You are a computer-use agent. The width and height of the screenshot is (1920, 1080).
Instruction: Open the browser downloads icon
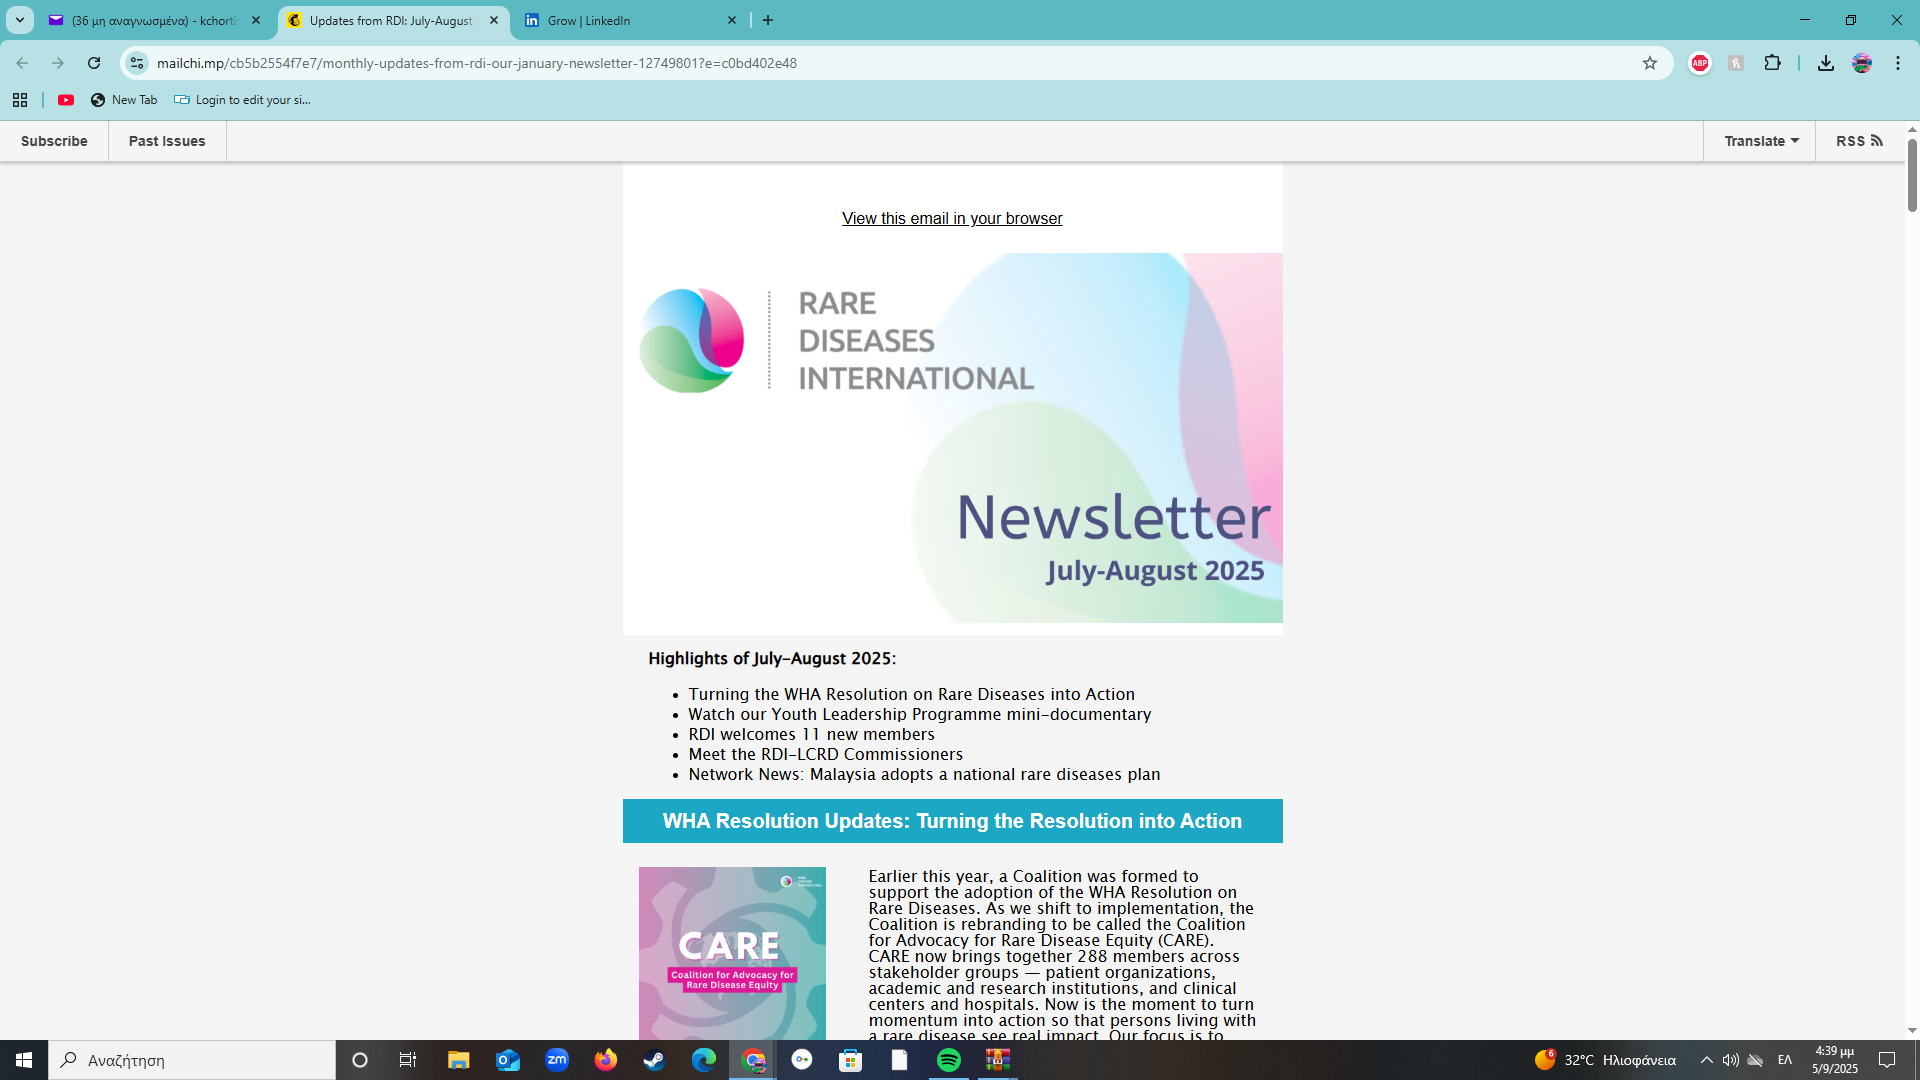tap(1825, 63)
